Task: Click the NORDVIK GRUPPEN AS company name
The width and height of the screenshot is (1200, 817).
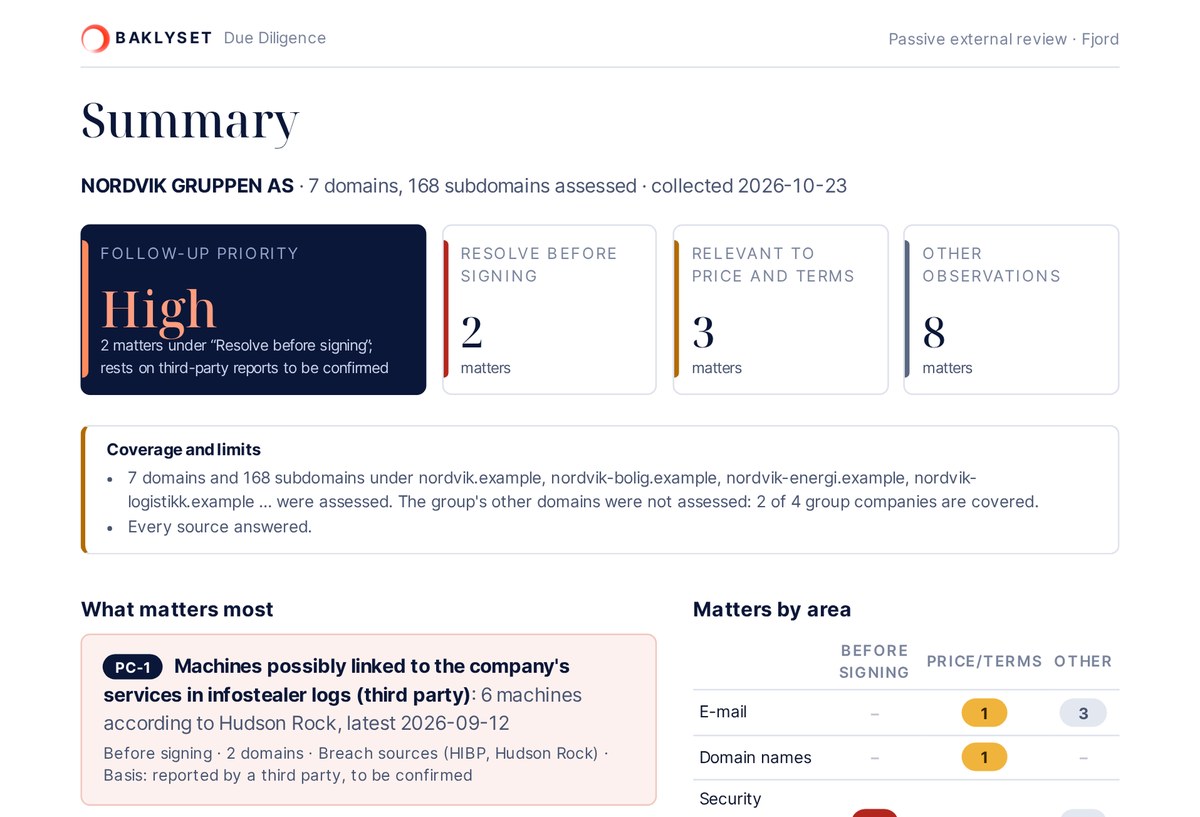Action: [x=187, y=186]
